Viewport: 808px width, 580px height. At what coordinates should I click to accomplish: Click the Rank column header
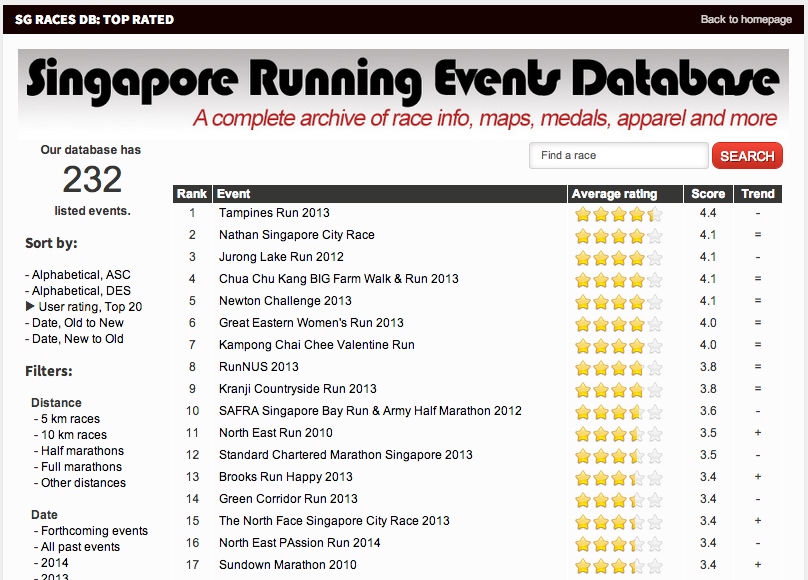pos(192,194)
